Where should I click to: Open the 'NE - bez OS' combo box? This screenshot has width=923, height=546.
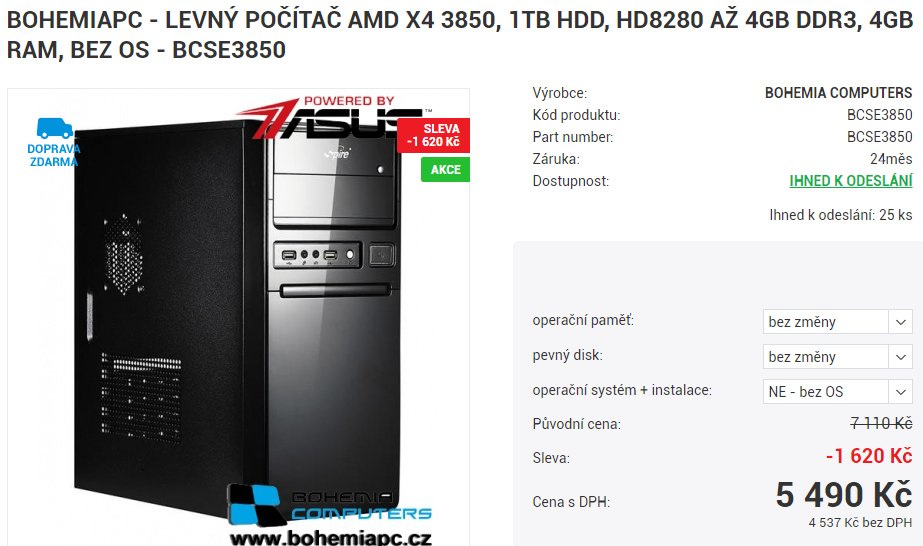[838, 392]
